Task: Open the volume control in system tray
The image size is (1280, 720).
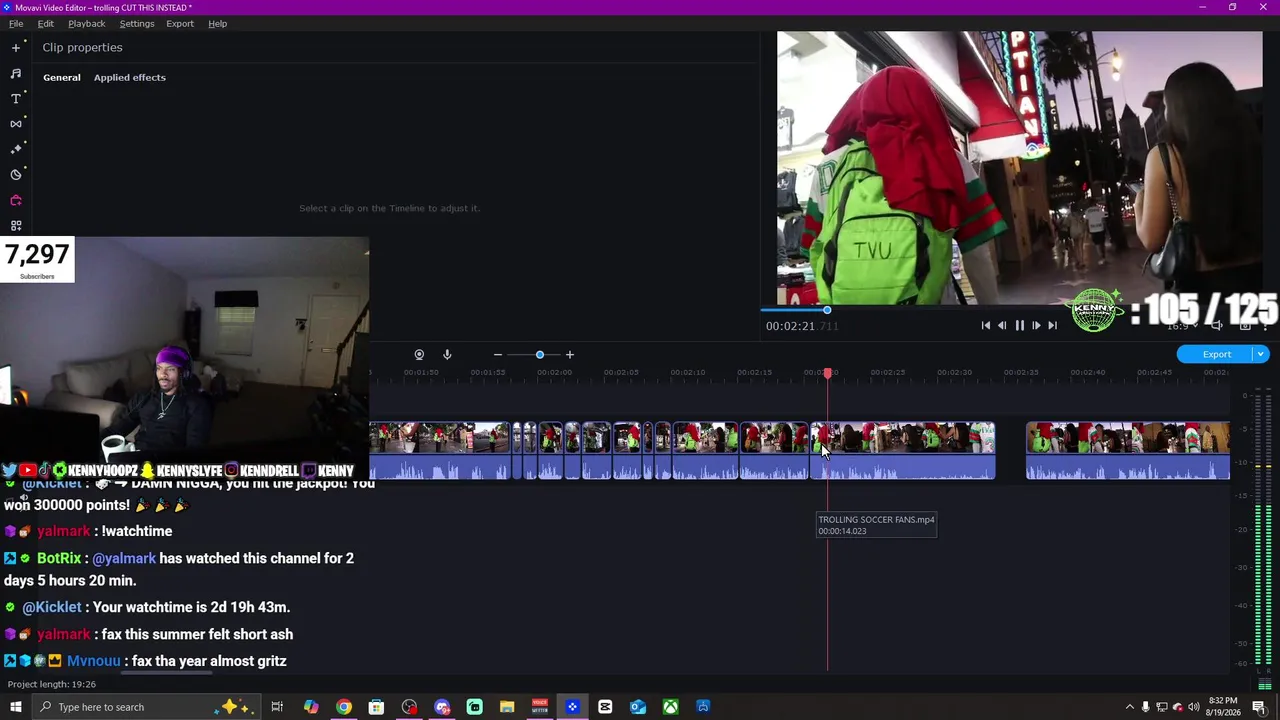Action: pos(1193,707)
